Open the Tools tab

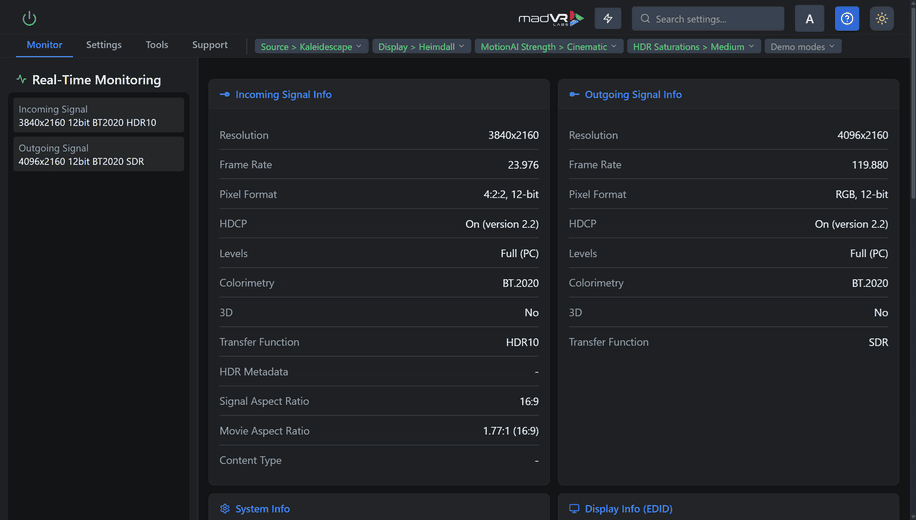pos(157,45)
